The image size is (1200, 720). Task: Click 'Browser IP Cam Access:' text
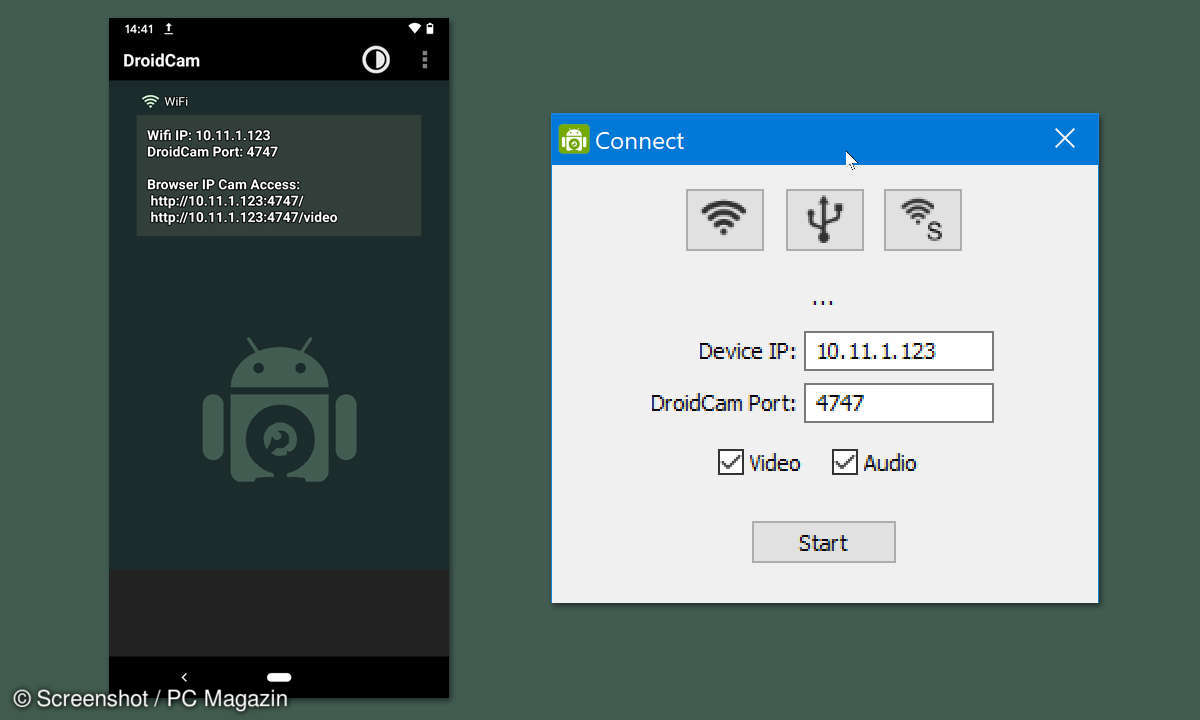pyautogui.click(x=223, y=185)
